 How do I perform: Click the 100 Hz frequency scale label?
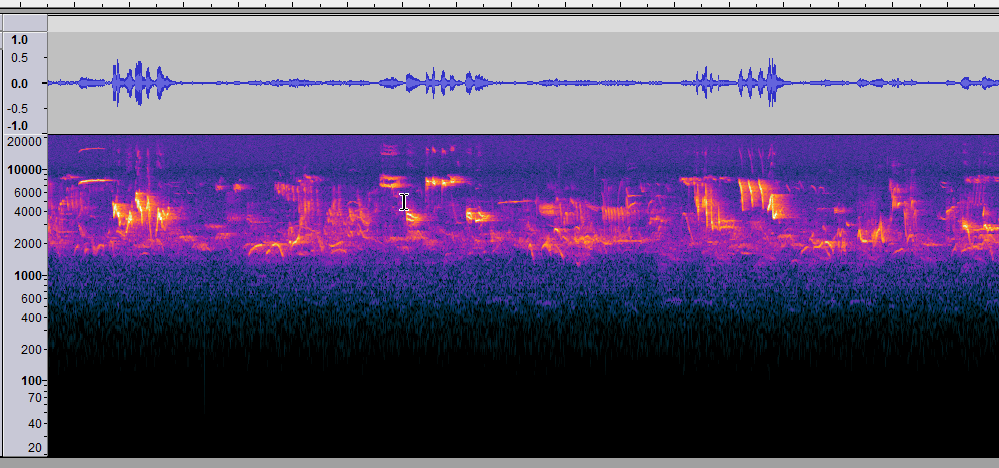click(x=30, y=381)
